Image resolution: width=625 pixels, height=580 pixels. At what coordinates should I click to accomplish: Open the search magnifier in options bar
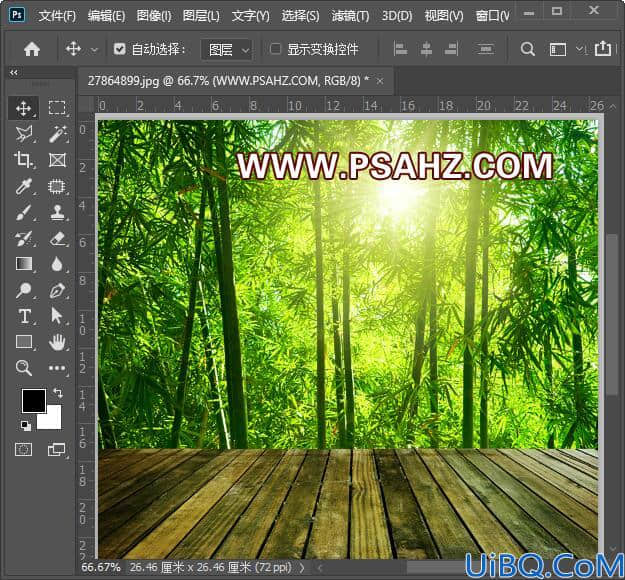click(x=527, y=49)
